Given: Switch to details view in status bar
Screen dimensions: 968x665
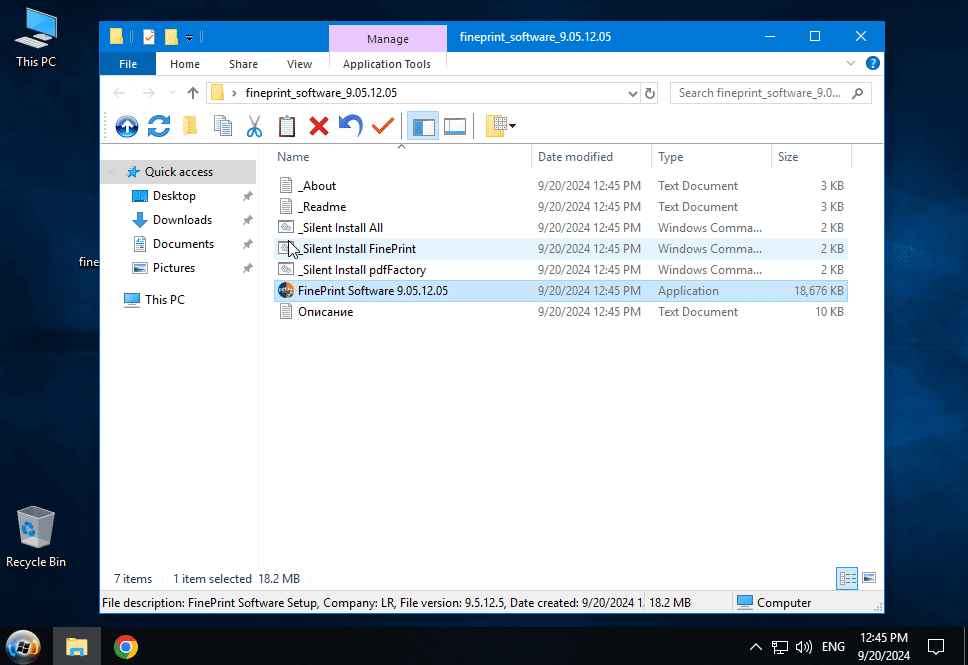Looking at the screenshot, I should (847, 579).
